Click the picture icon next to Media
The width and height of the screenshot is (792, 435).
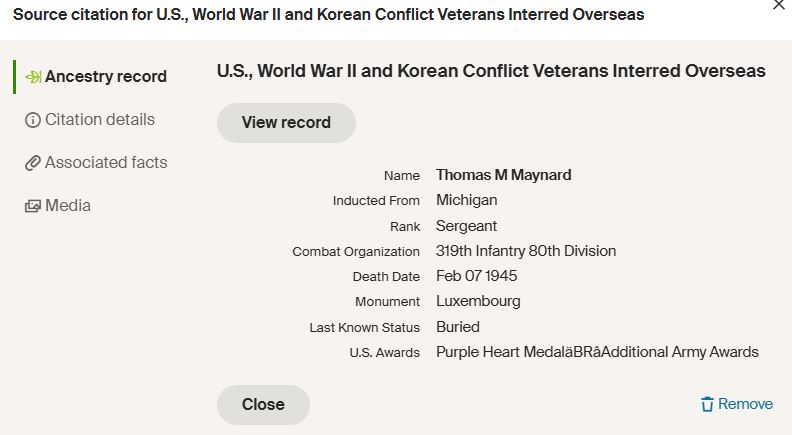tap(33, 206)
